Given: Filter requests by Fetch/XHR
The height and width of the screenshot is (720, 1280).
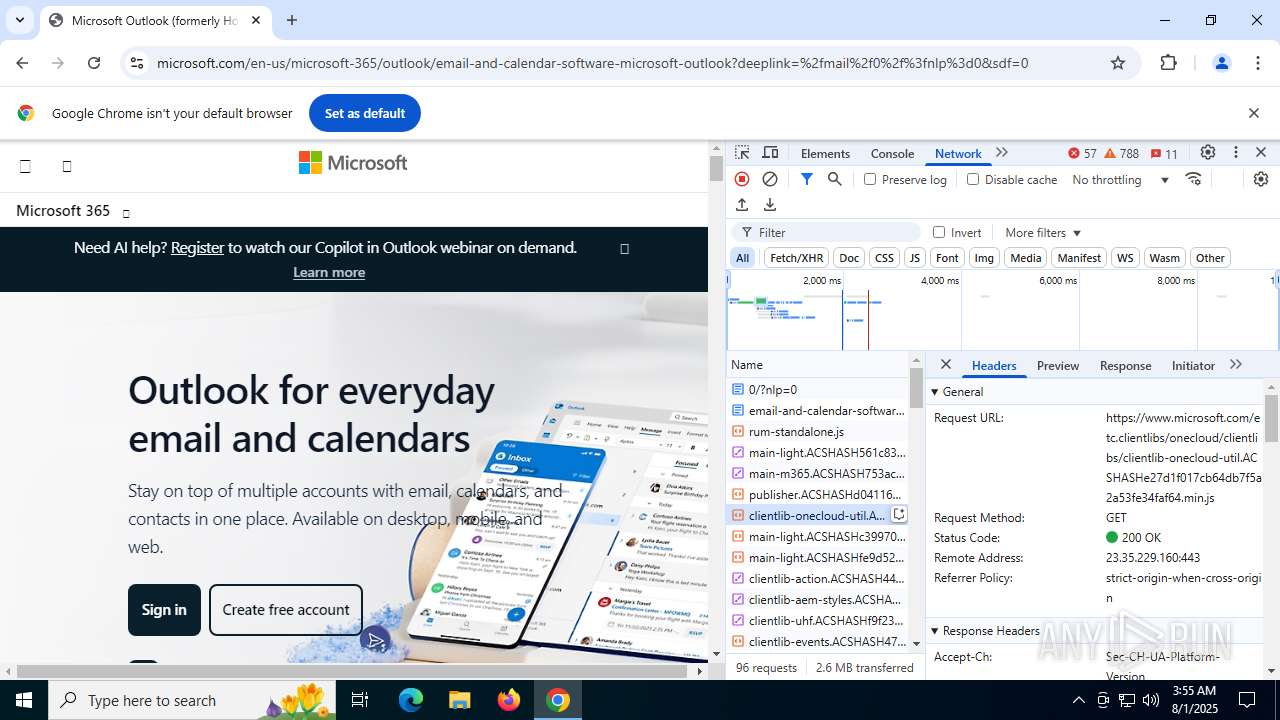Looking at the screenshot, I should [x=796, y=258].
